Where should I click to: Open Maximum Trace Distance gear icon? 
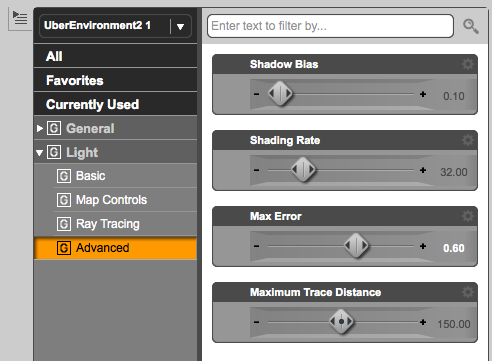tap(468, 292)
